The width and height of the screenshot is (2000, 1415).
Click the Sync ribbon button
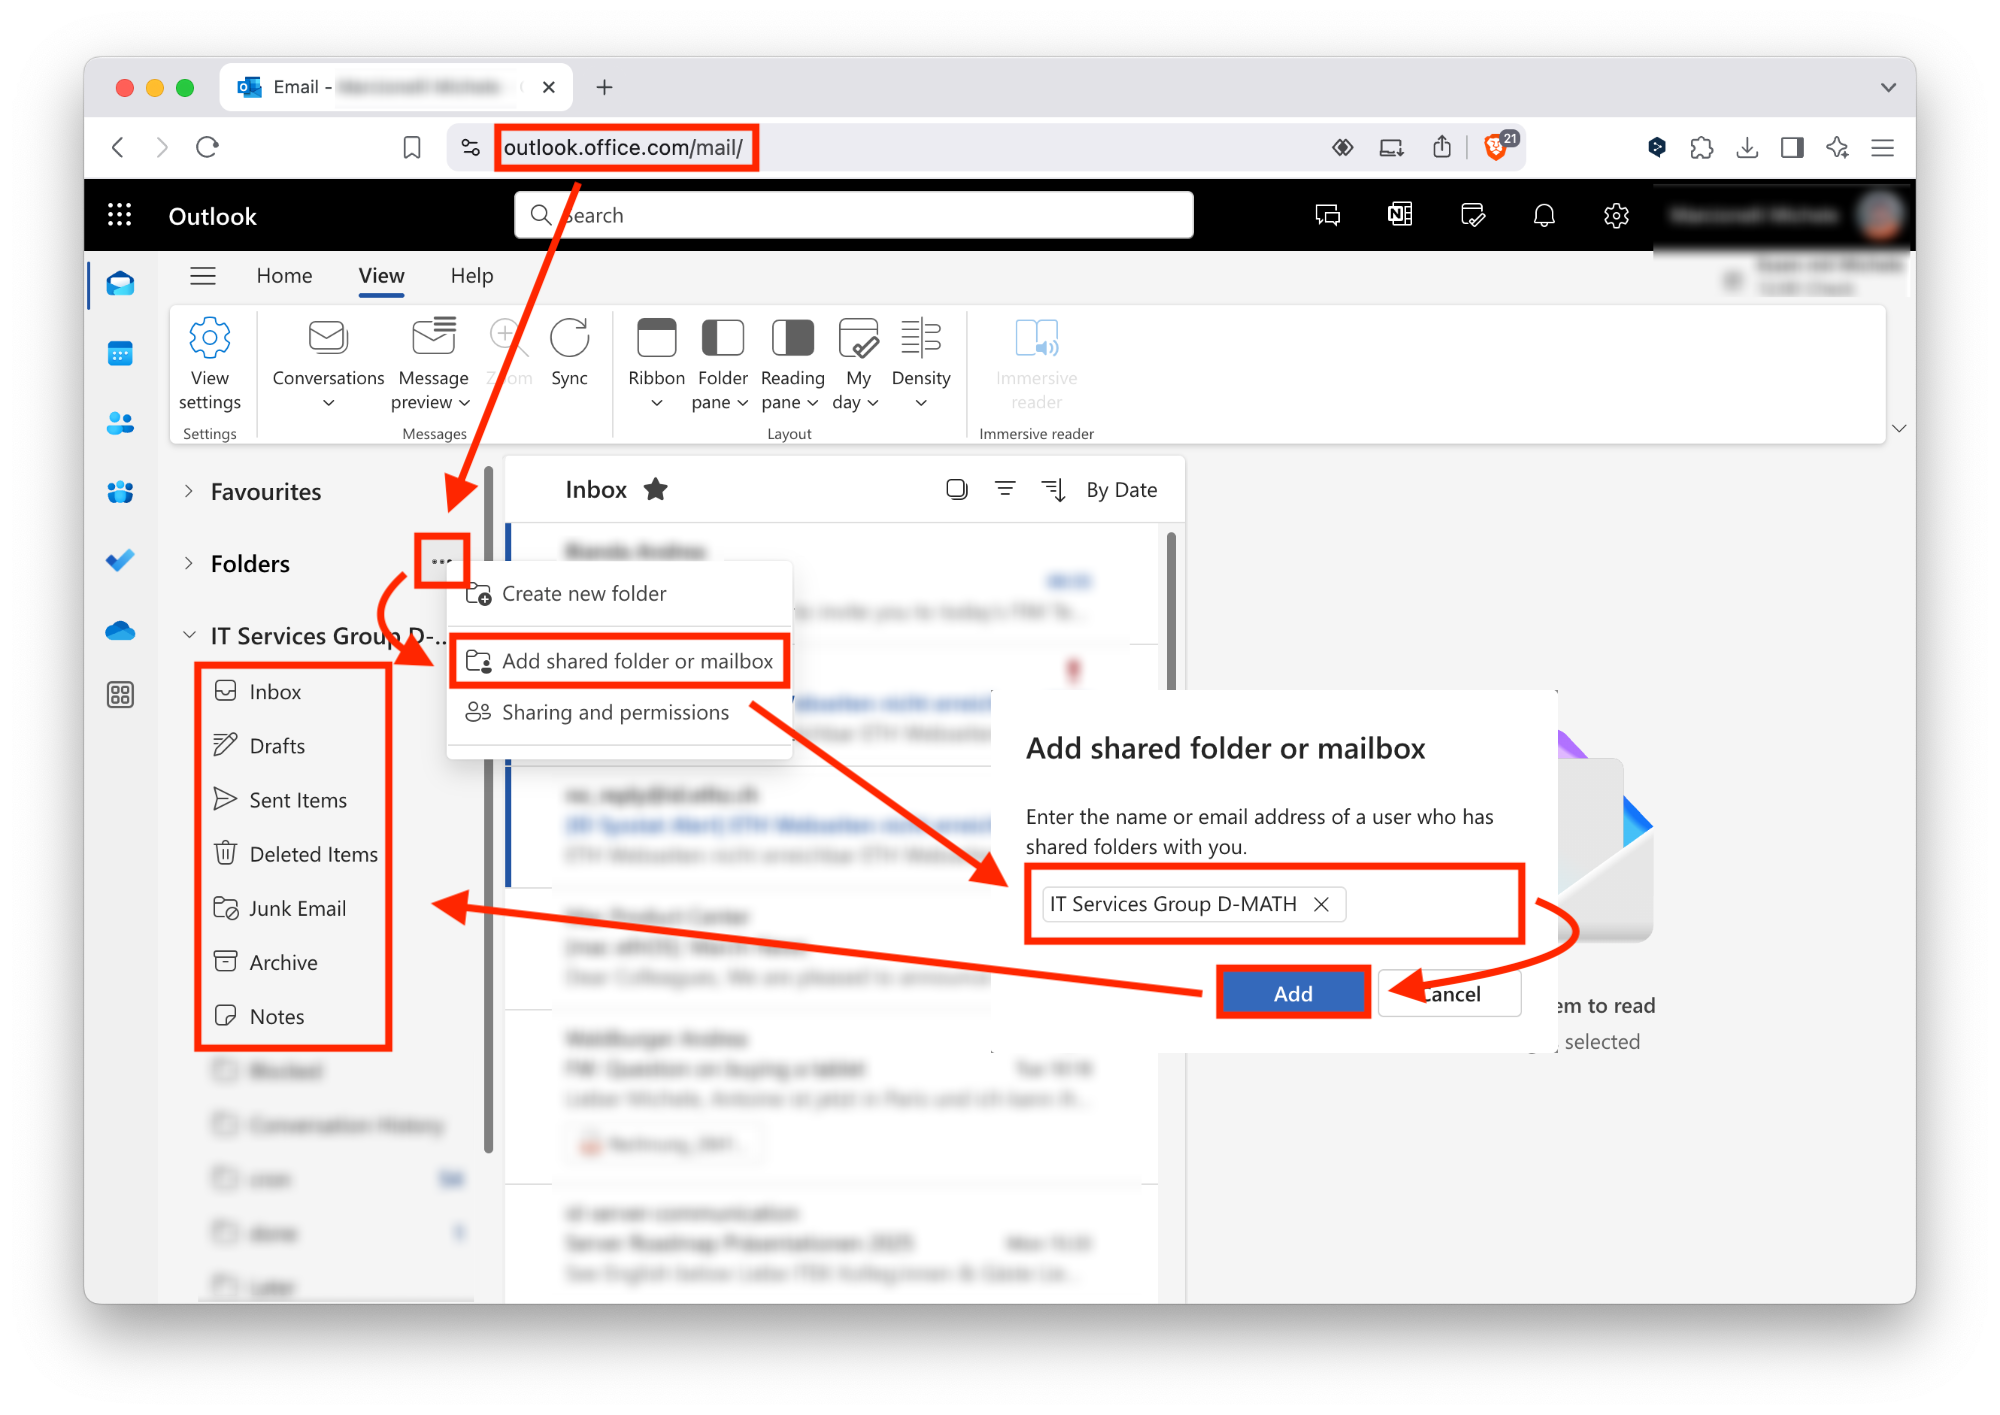(570, 354)
